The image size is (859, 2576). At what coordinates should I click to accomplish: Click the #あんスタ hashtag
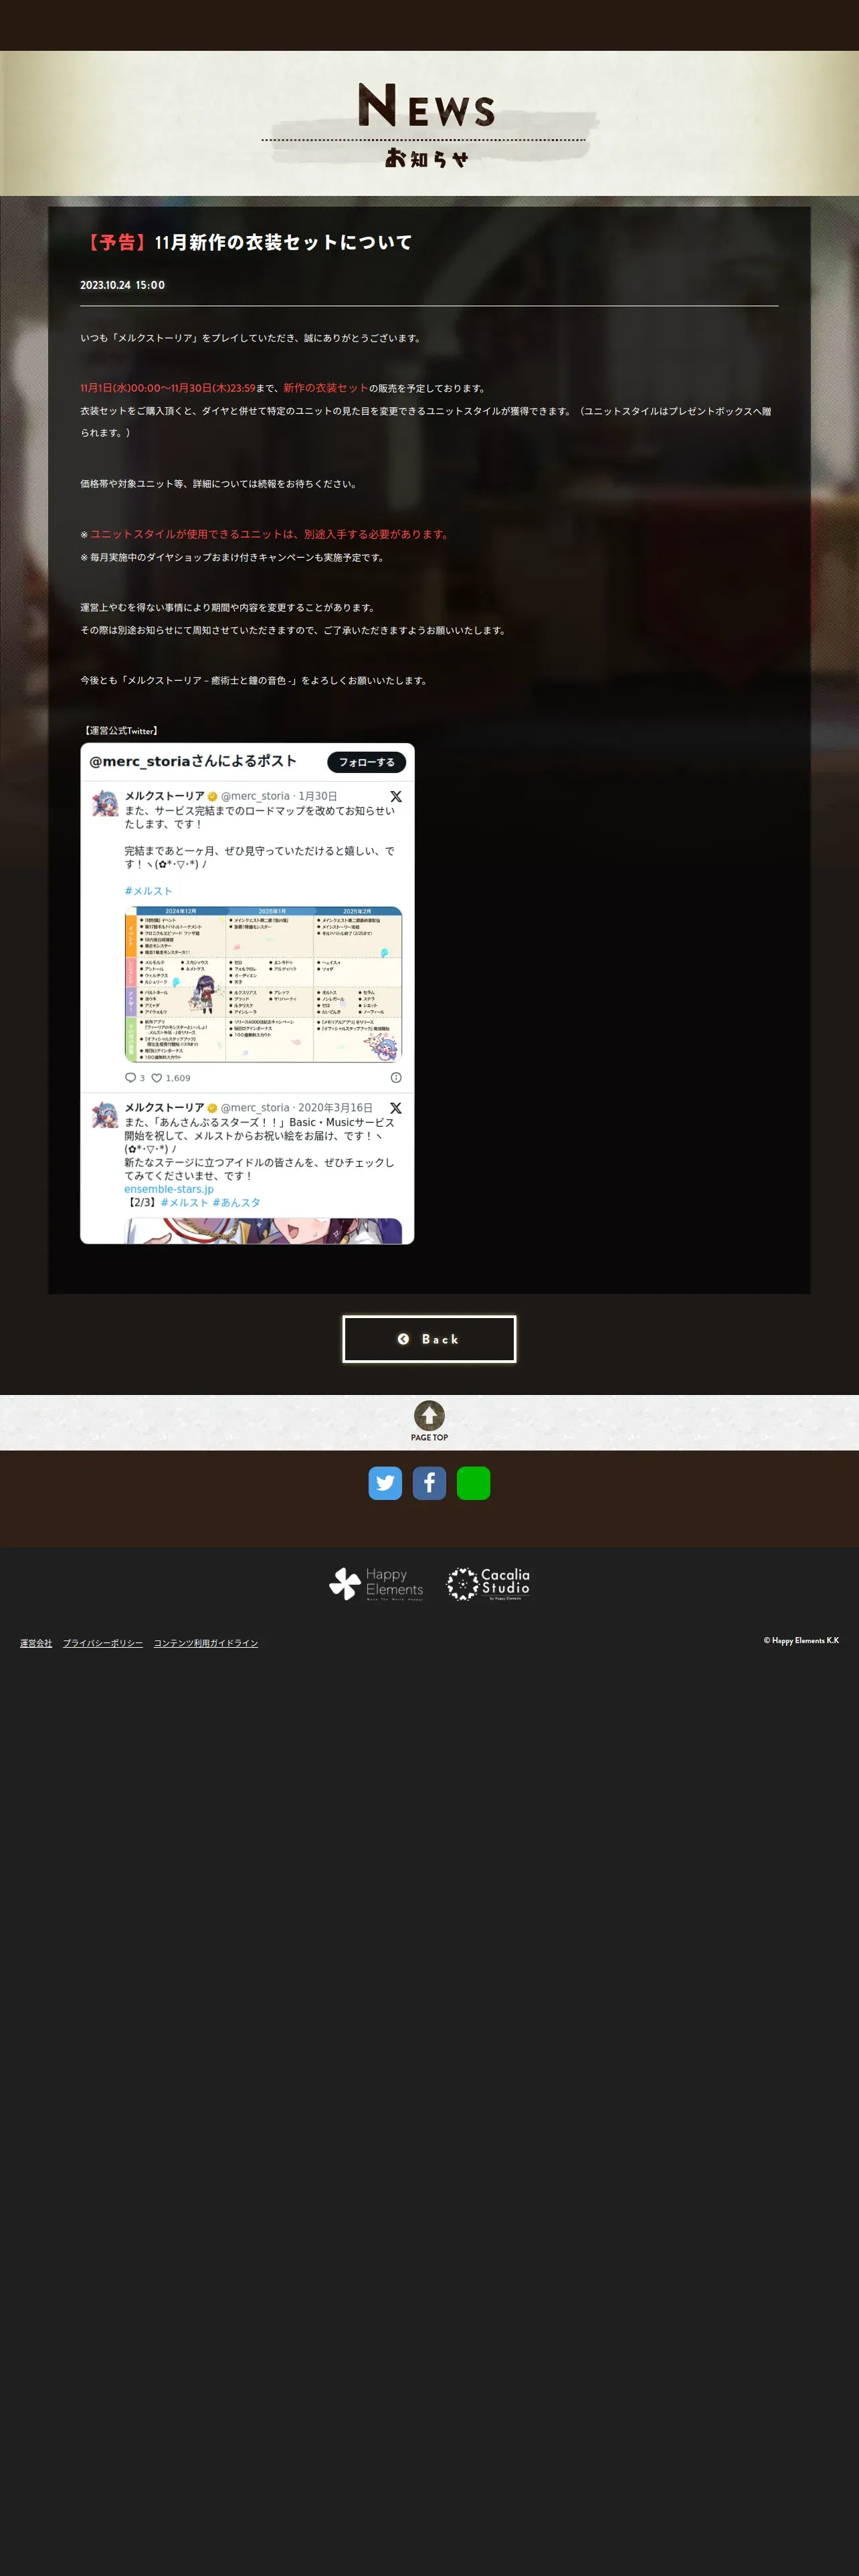[236, 1202]
